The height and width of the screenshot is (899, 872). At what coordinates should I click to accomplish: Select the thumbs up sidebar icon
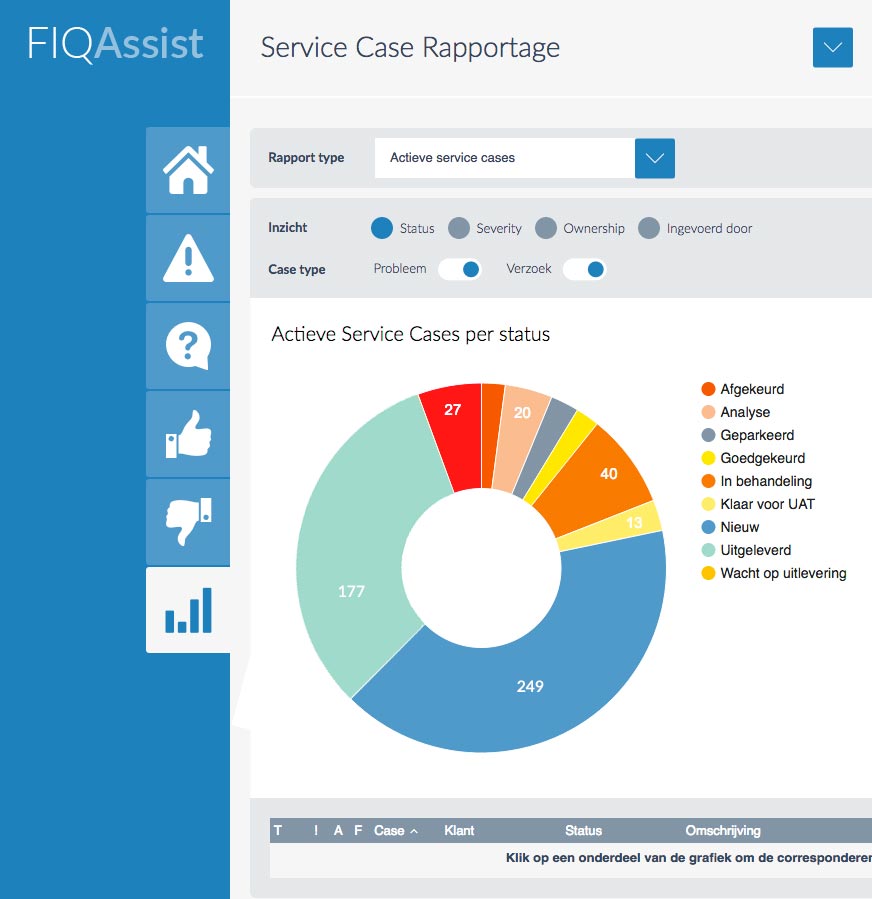point(188,434)
